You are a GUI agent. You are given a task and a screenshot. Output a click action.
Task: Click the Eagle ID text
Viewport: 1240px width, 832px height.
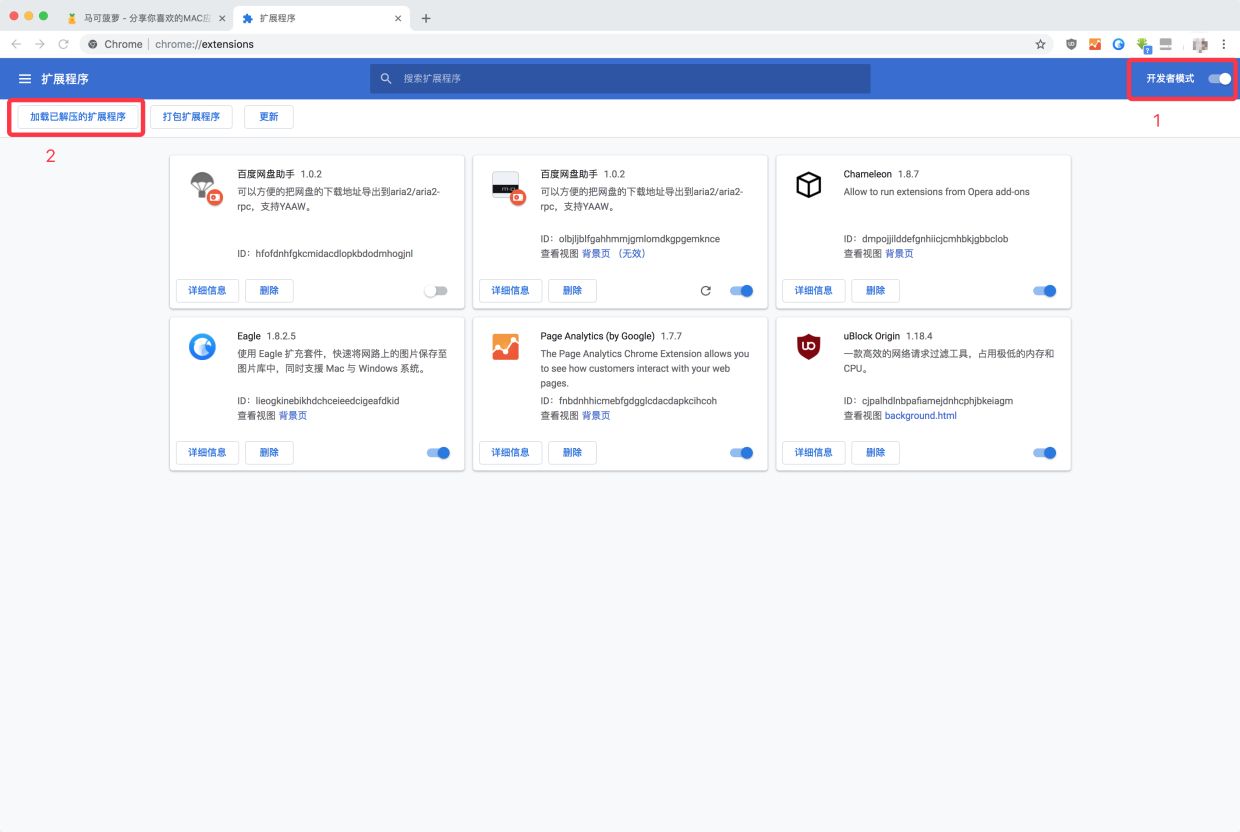click(318, 401)
